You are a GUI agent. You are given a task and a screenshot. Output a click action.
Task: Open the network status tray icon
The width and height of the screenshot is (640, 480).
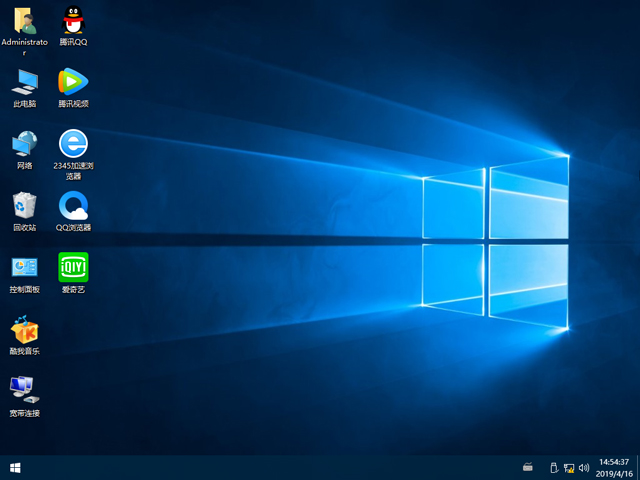click(x=569, y=468)
